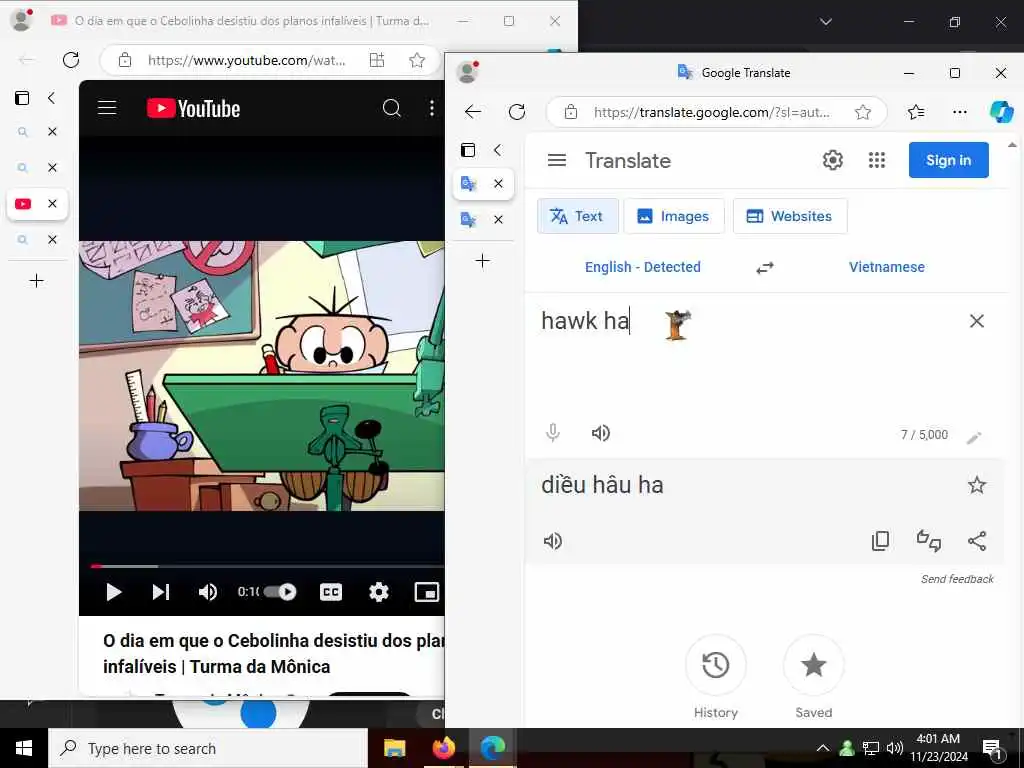Viewport: 1024px width, 768px height.
Task: Toggle YouTube autoplay switch
Action: 280,592
